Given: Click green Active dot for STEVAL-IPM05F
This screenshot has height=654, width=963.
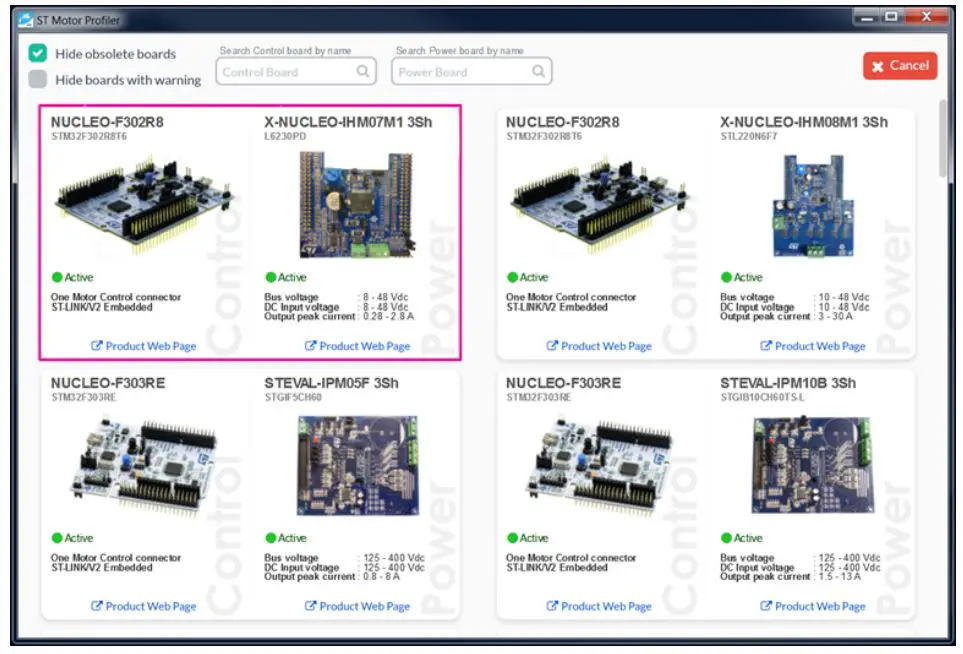Looking at the screenshot, I should click(270, 538).
